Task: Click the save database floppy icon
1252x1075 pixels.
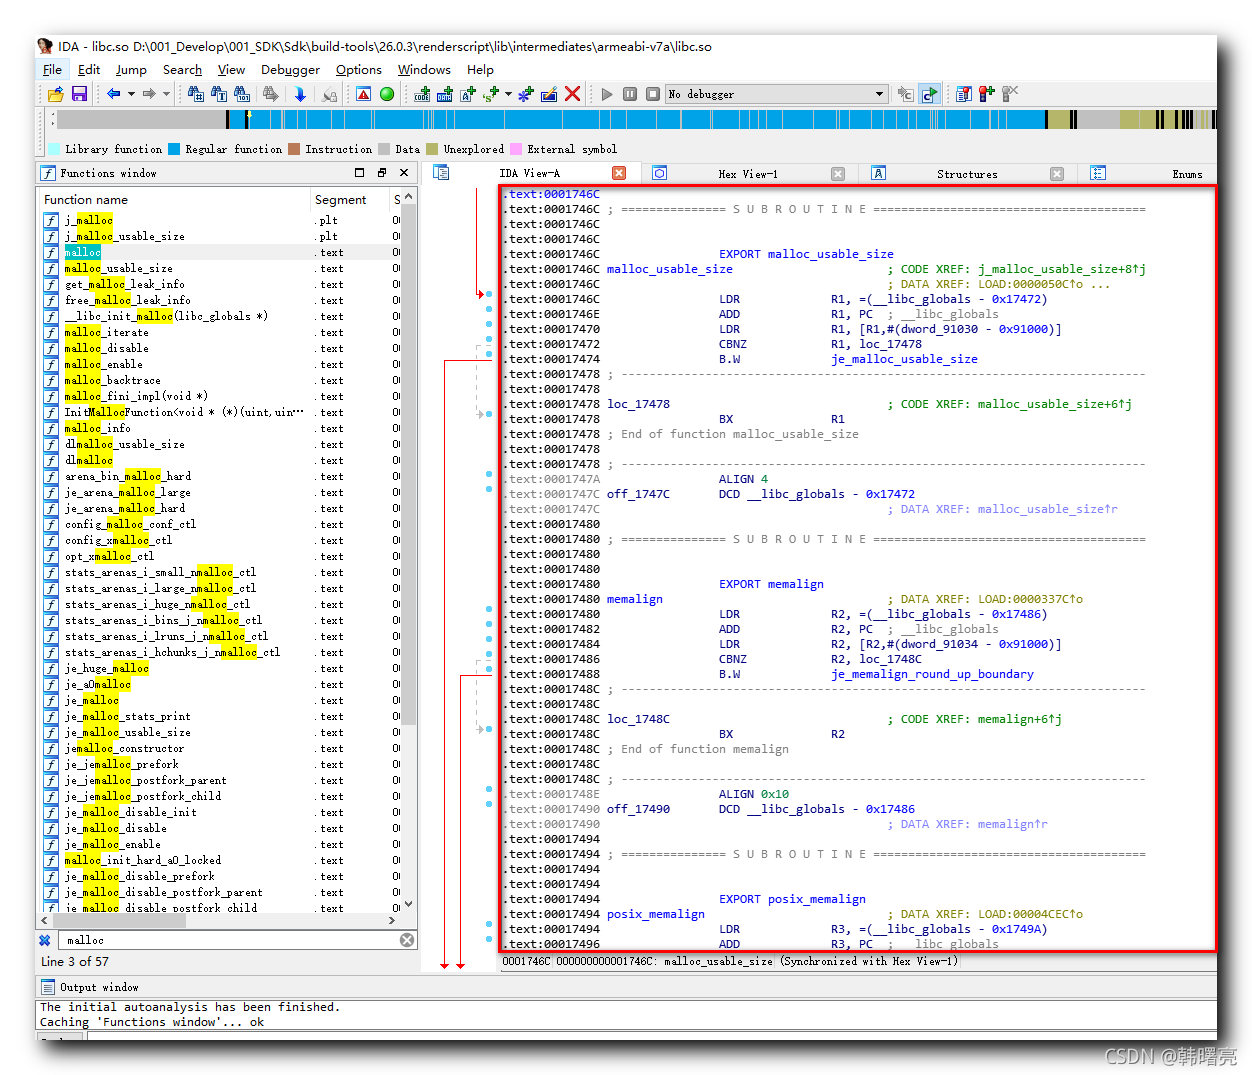Action: tap(79, 94)
